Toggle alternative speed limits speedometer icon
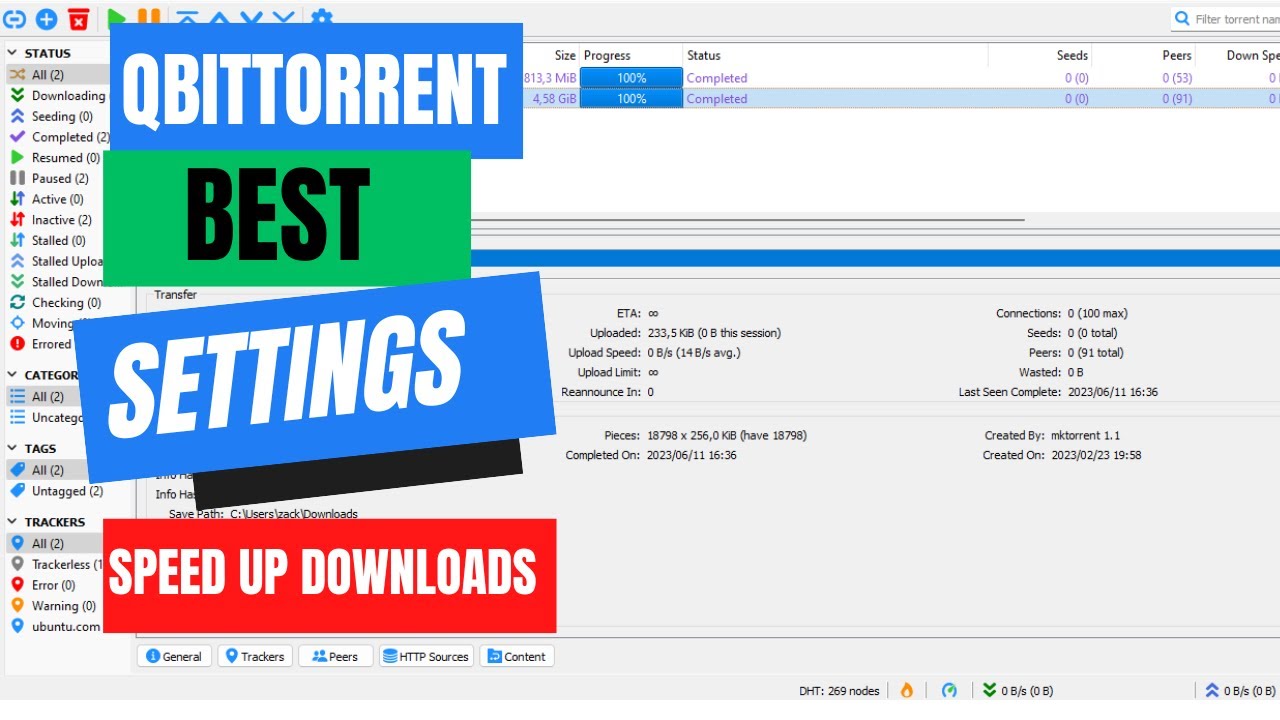Viewport: 1280px width, 720px height. coord(949,690)
